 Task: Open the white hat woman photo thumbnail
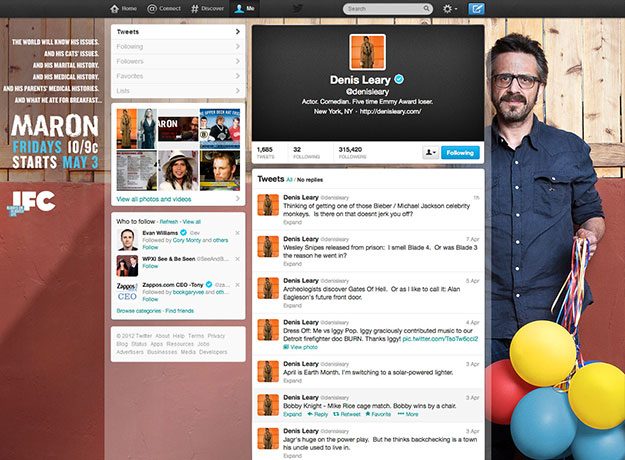click(x=178, y=171)
